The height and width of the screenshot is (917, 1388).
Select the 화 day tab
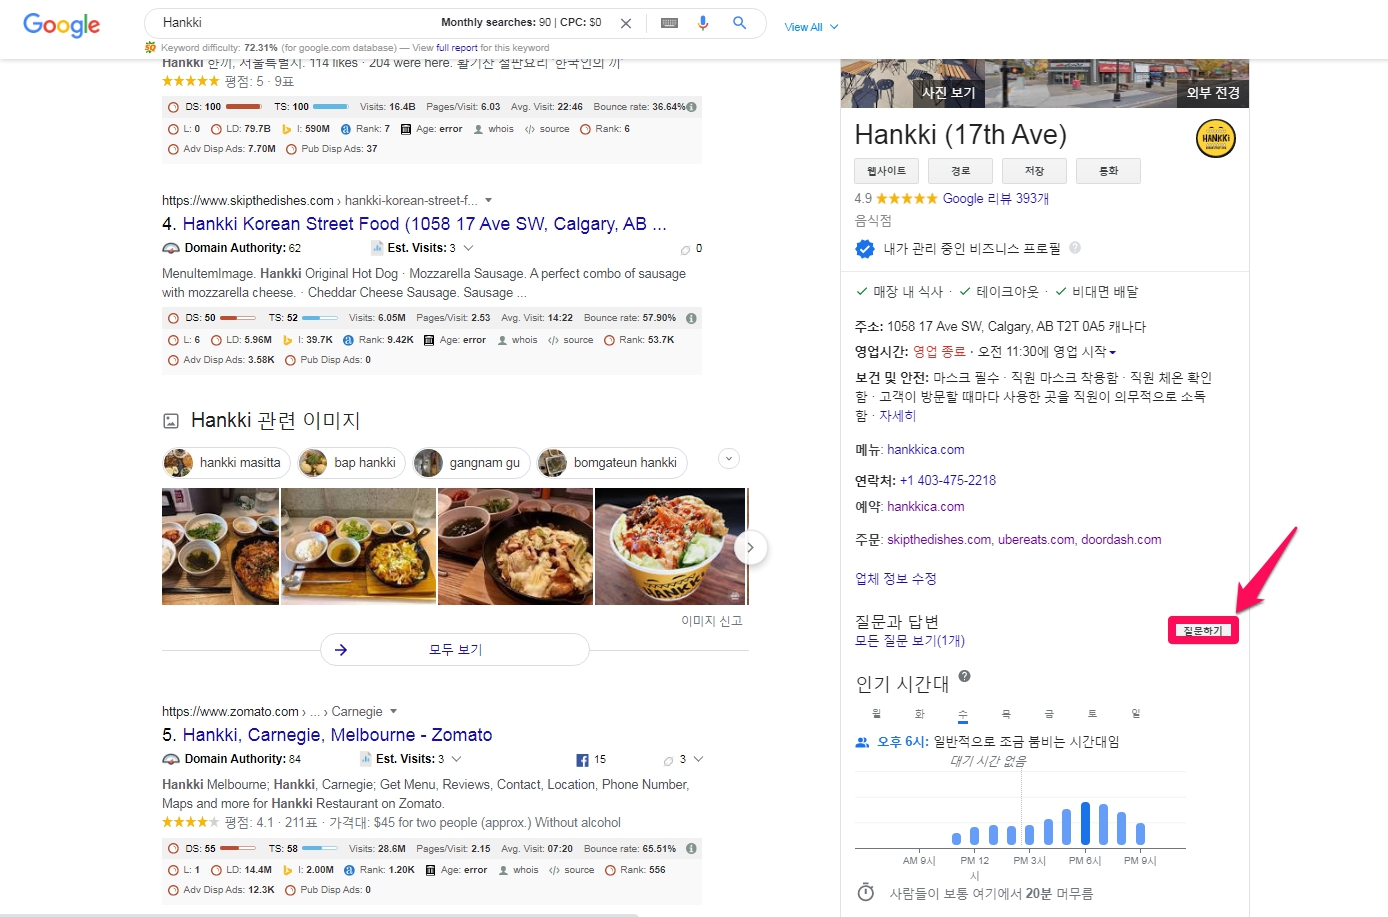click(x=920, y=714)
